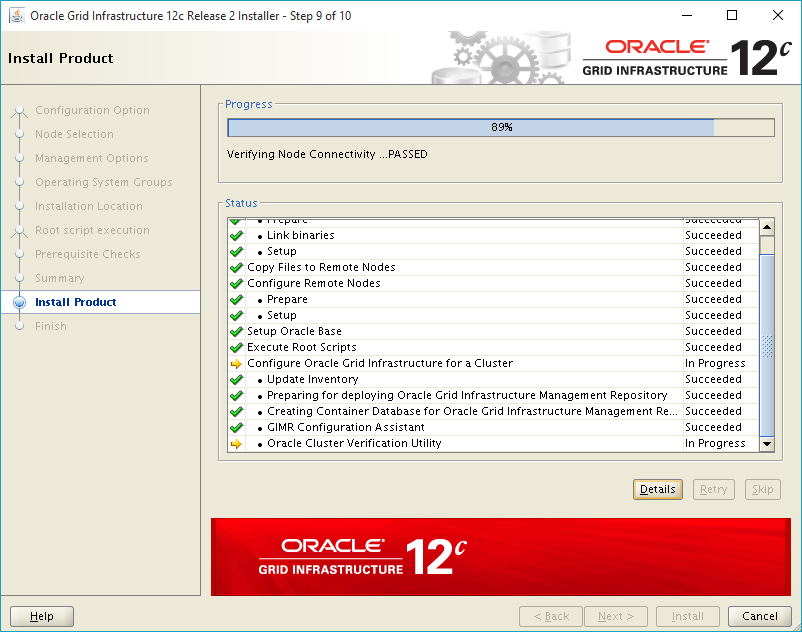Screen dimensions: 802x632
Task: Select the Execute Root Scripts row
Action: point(494,347)
